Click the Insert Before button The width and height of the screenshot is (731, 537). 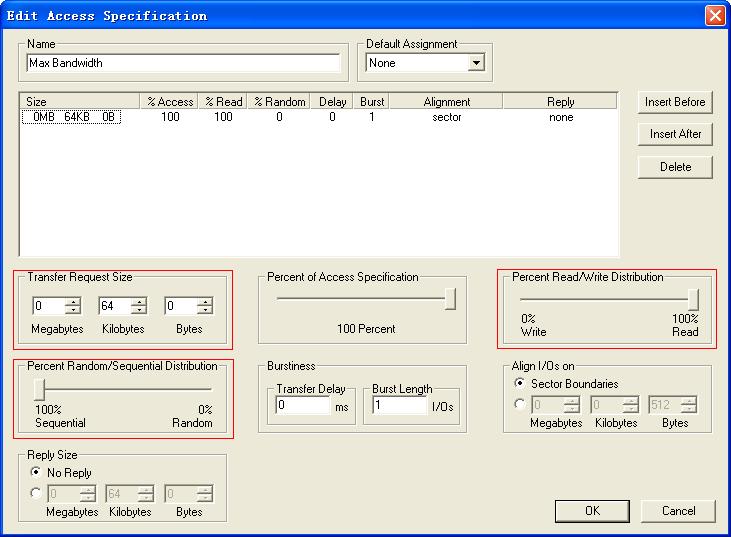(x=675, y=102)
